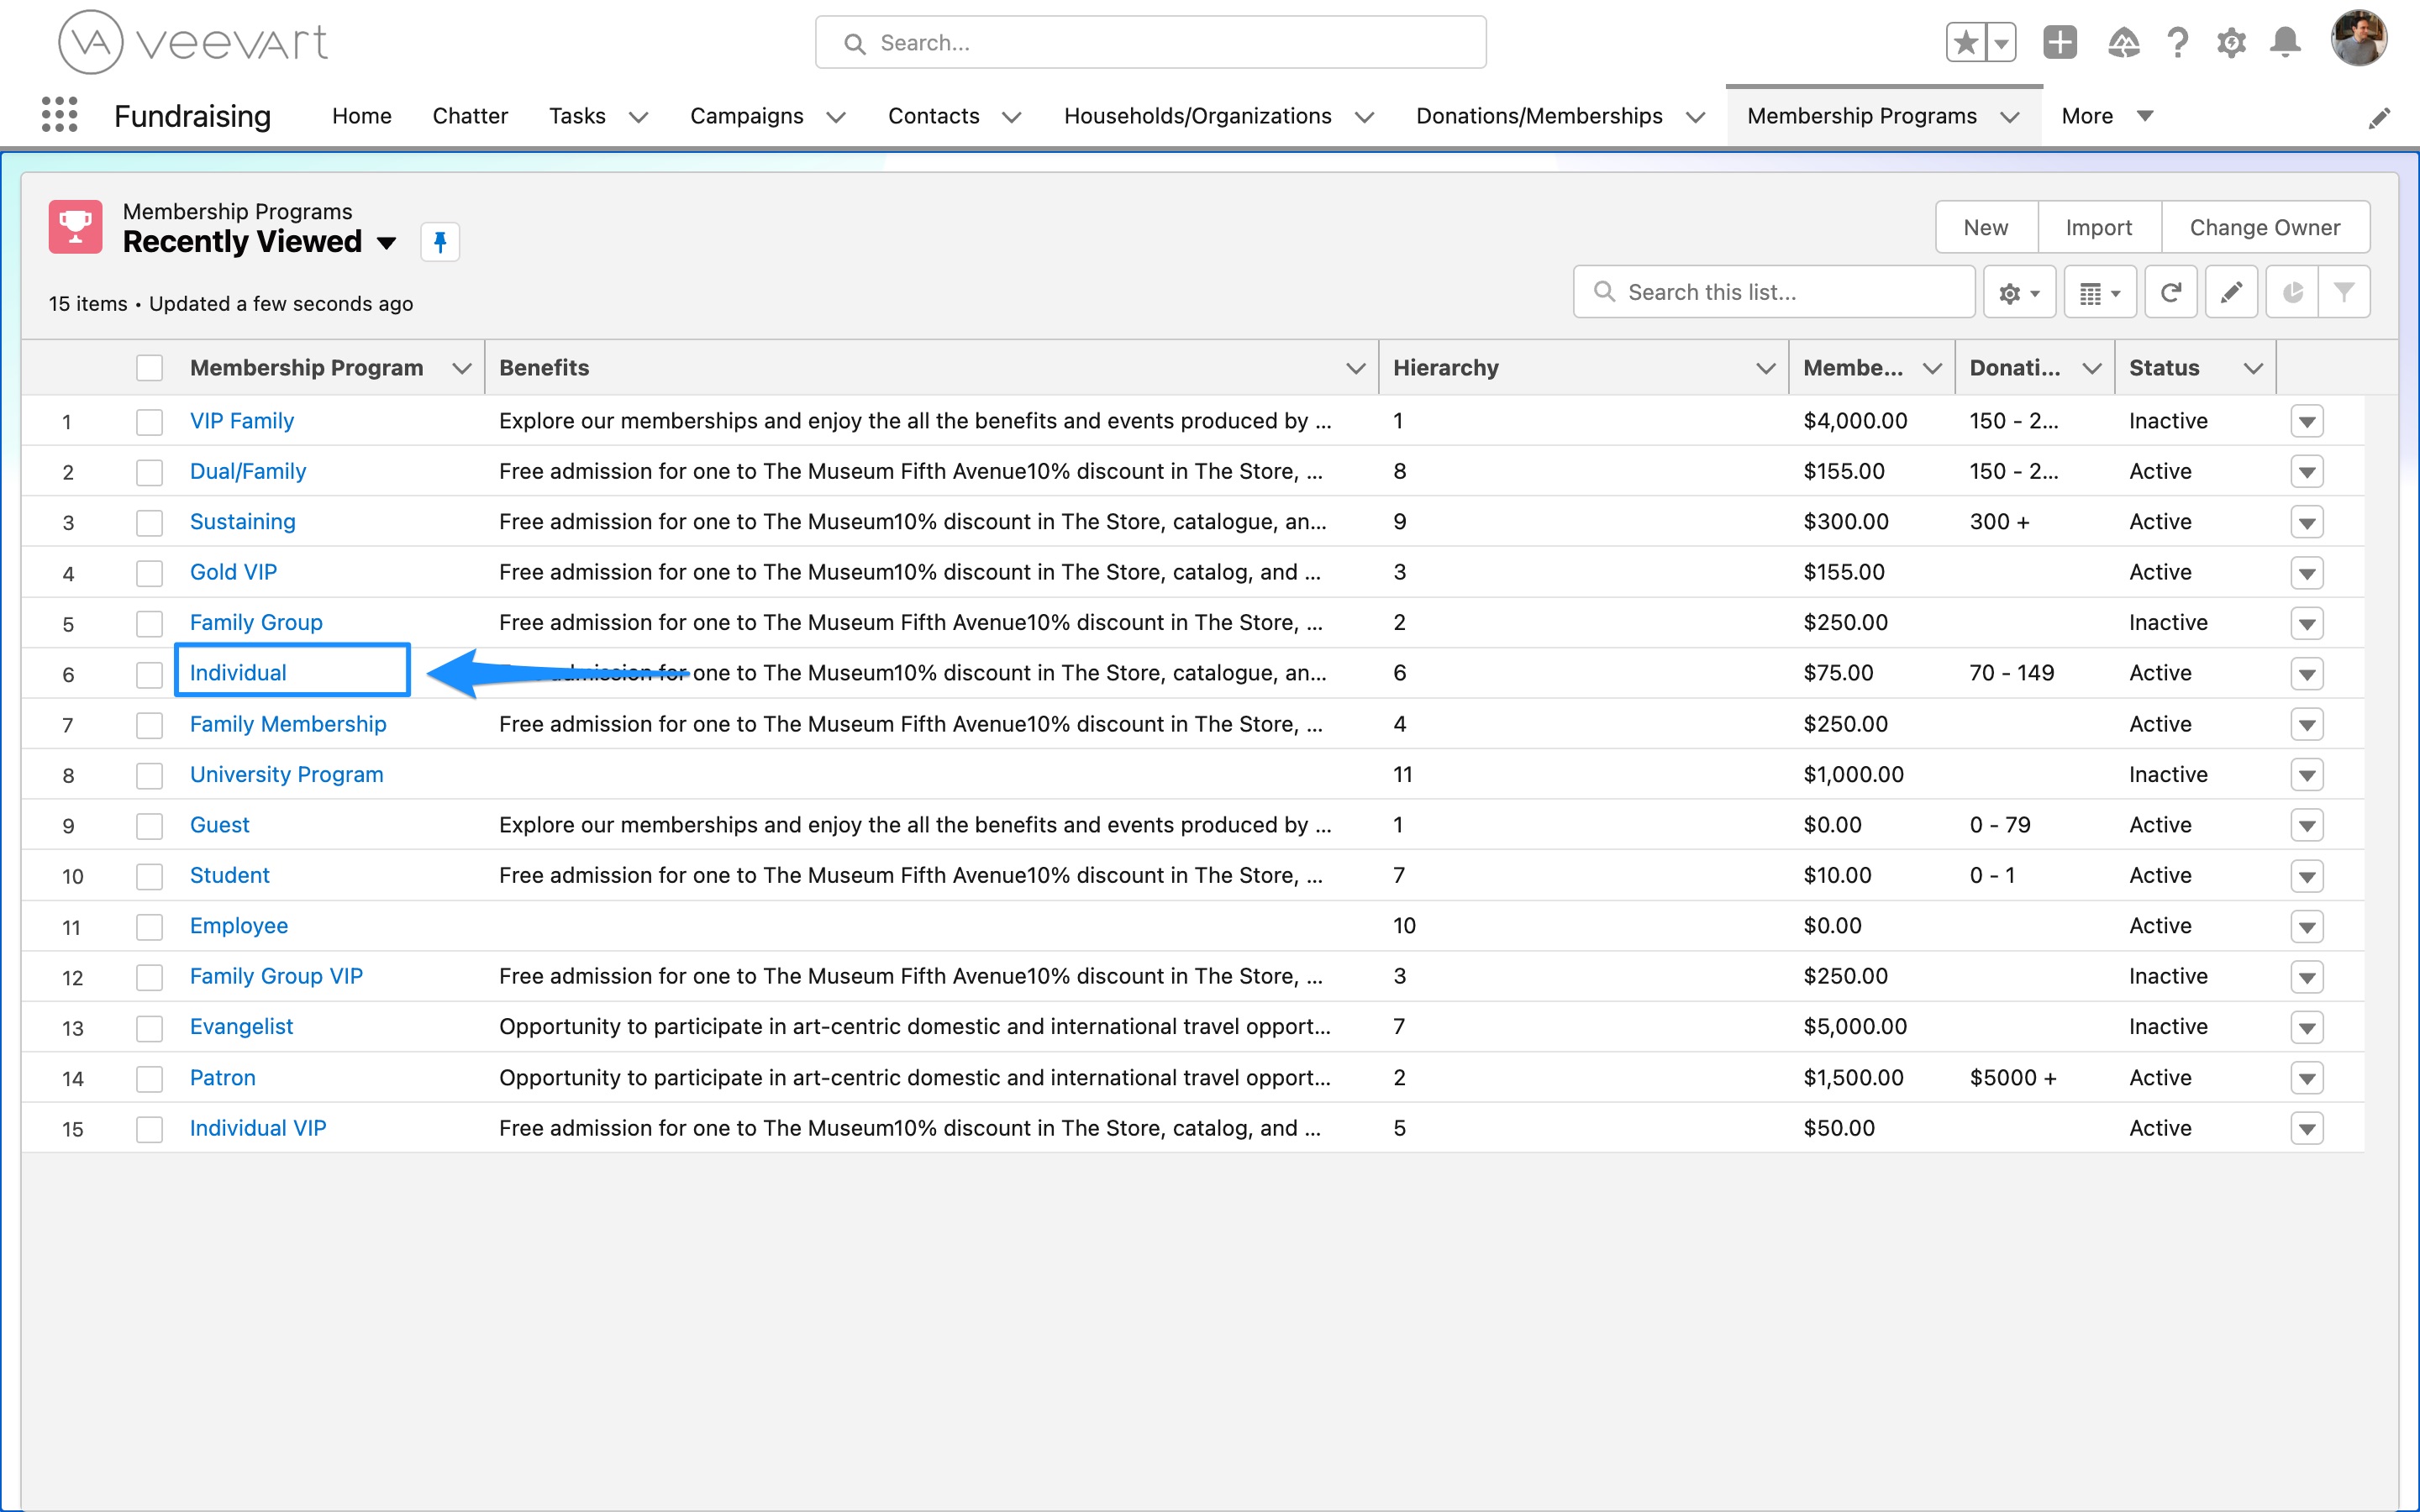Viewport: 2420px width, 1512px height.
Task: Tick the checkbox next to Student
Action: click(149, 876)
